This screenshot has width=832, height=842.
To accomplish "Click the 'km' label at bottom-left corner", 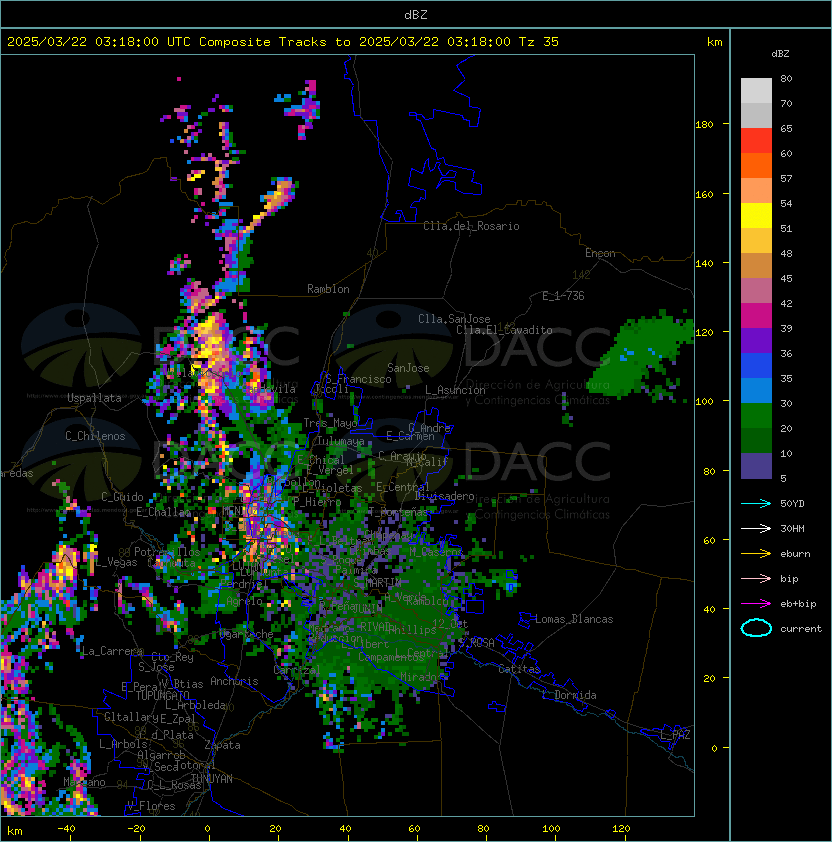I will (15, 831).
